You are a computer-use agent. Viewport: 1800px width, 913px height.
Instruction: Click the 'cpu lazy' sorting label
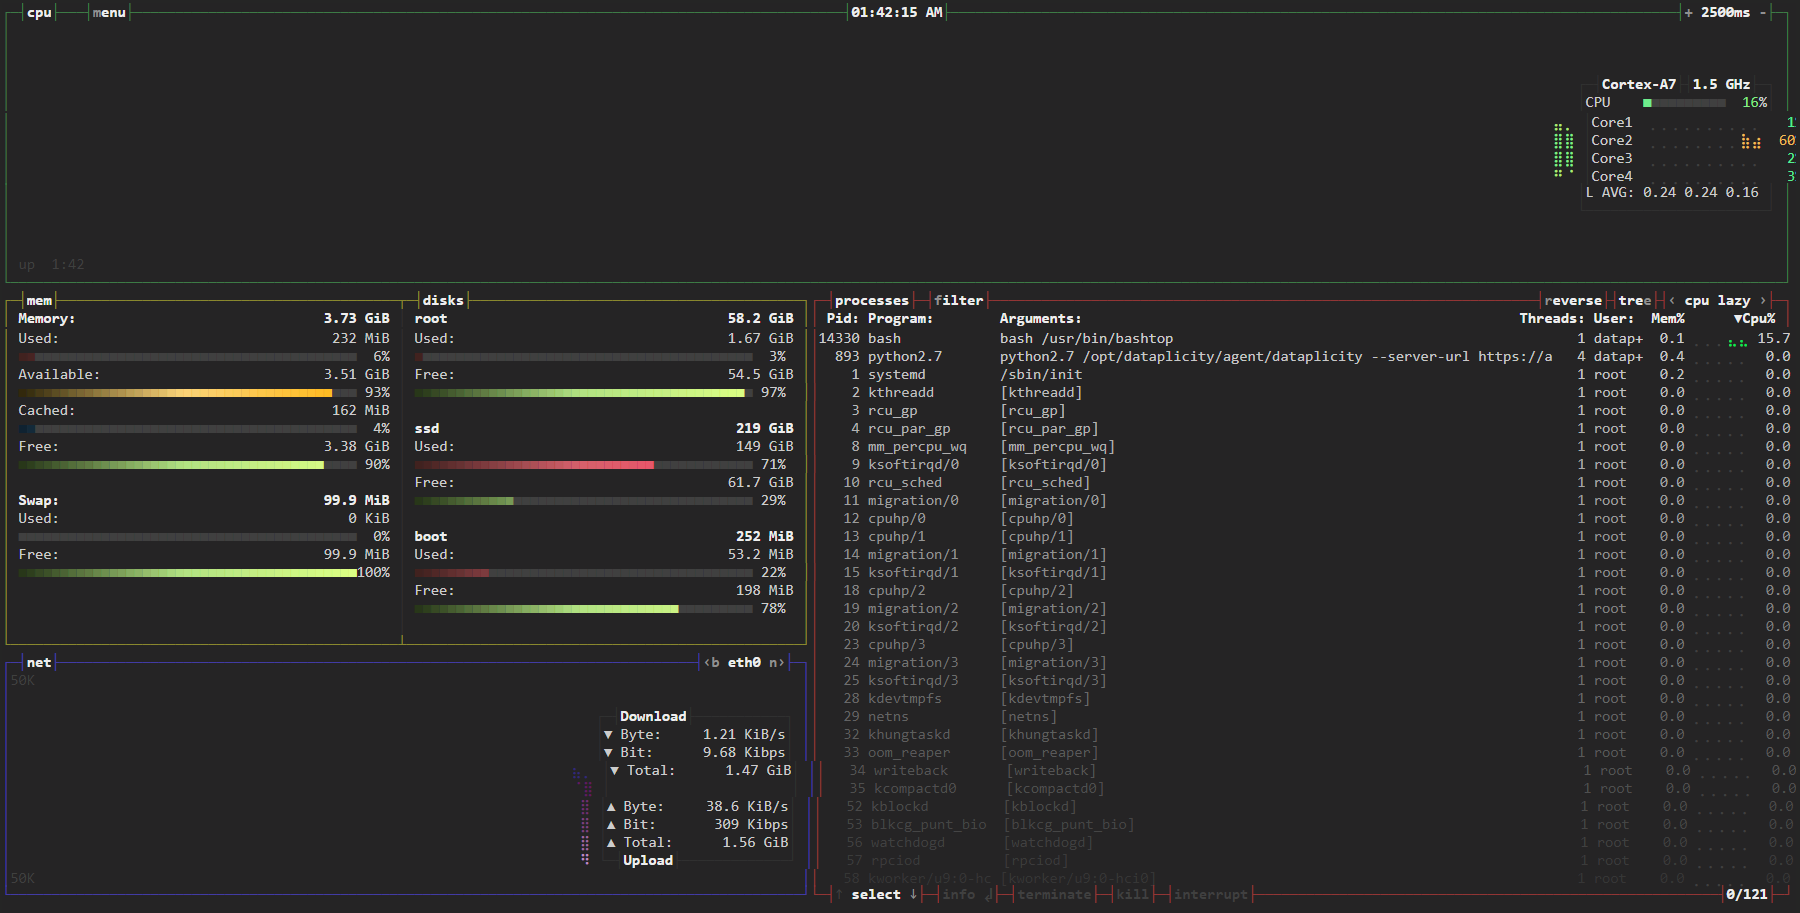[1717, 301]
